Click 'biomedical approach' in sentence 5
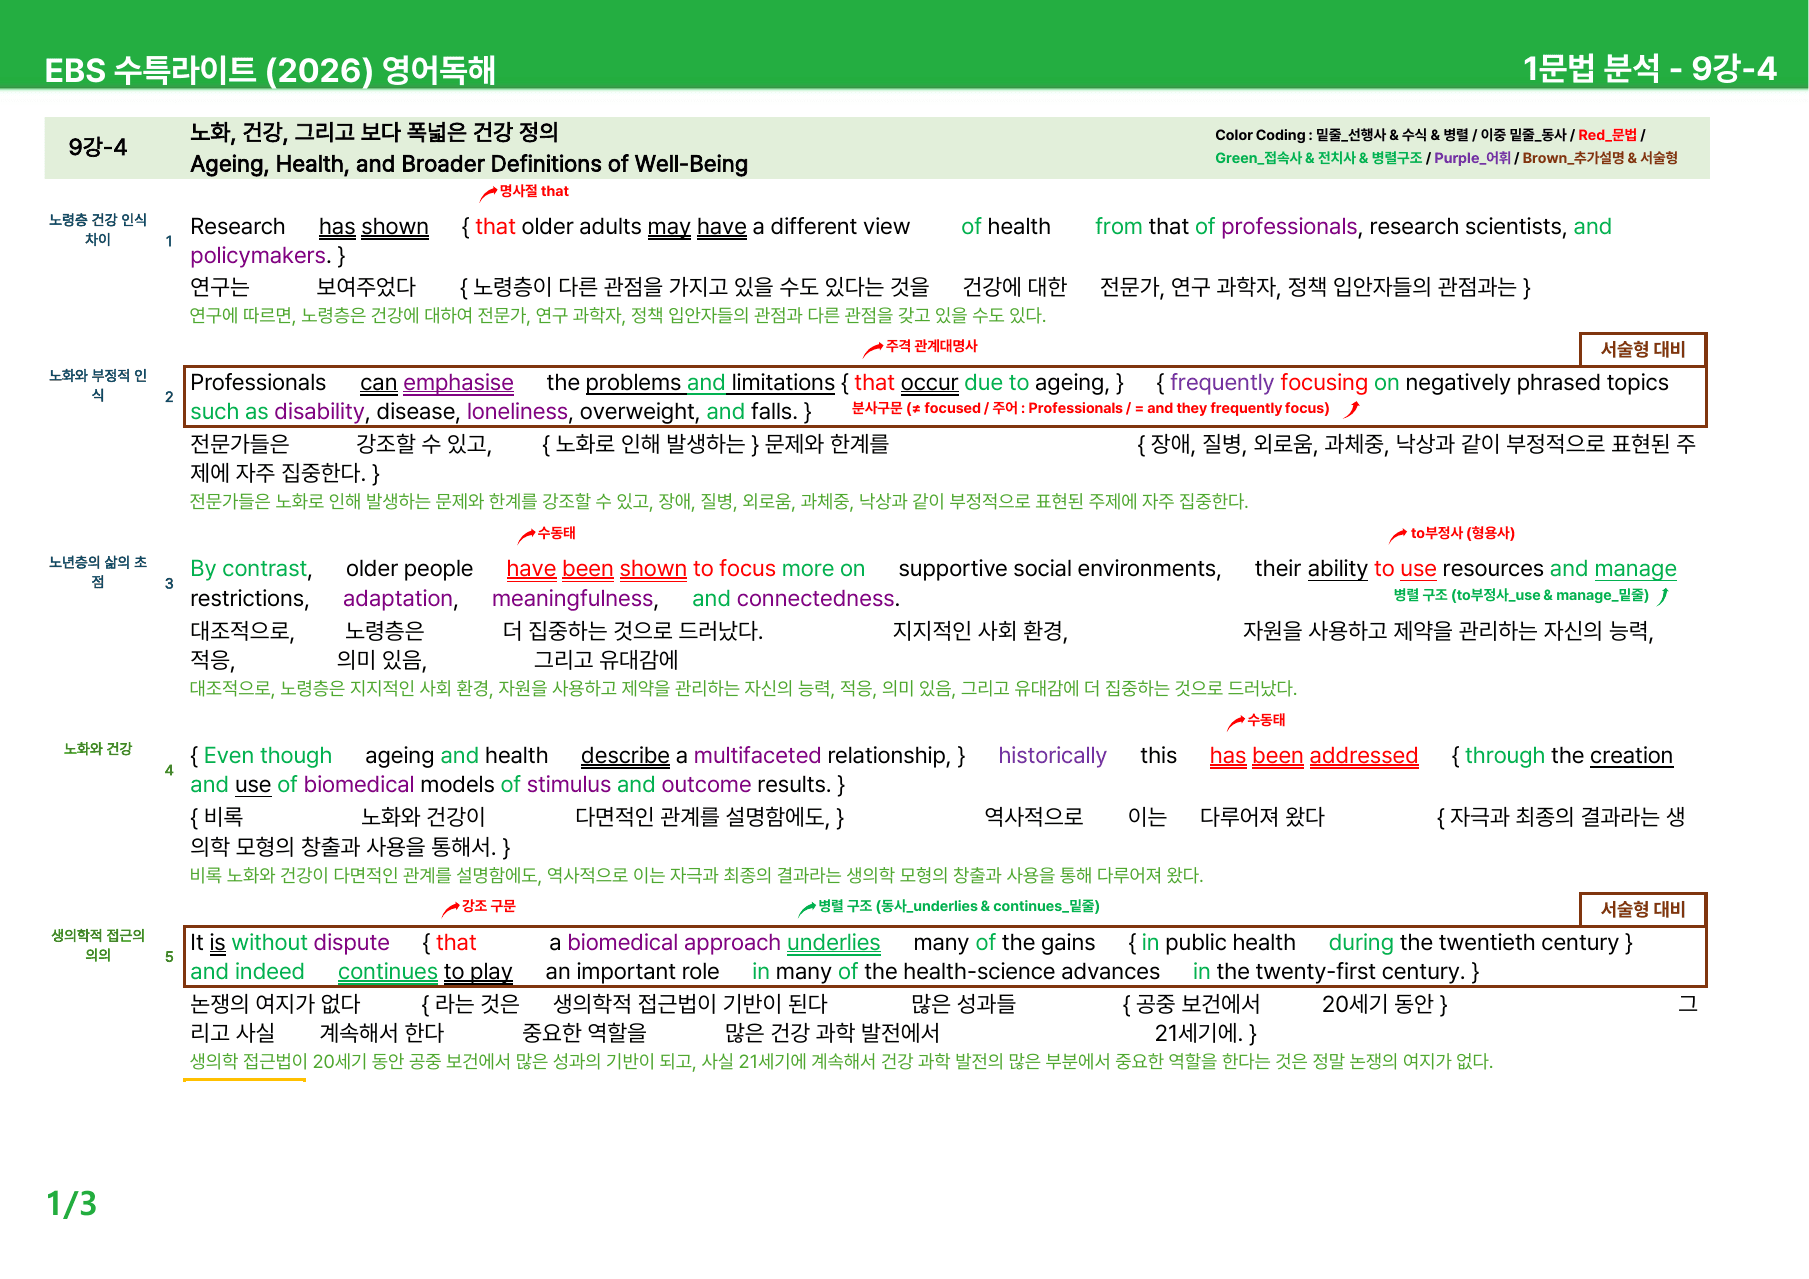Image resolution: width=1809 pixels, height=1279 pixels. (x=673, y=943)
